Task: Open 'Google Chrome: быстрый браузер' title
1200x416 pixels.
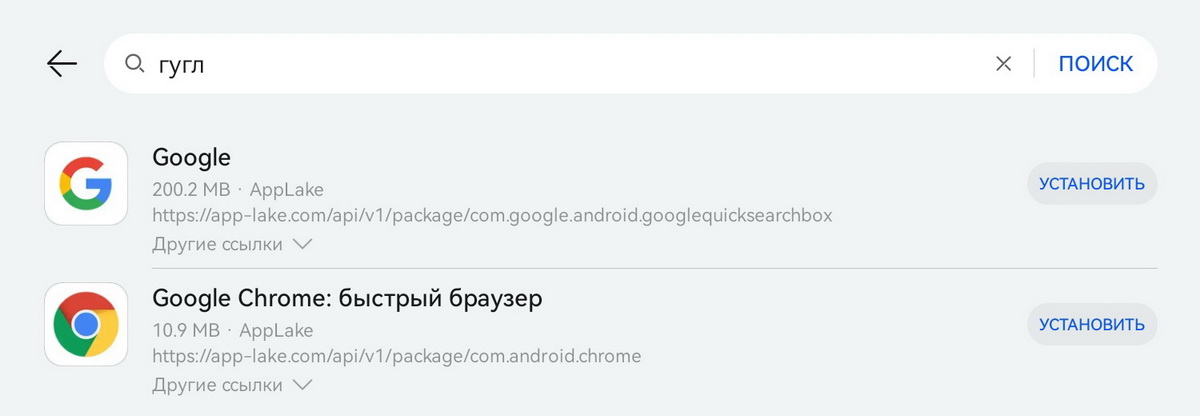Action: click(x=347, y=298)
